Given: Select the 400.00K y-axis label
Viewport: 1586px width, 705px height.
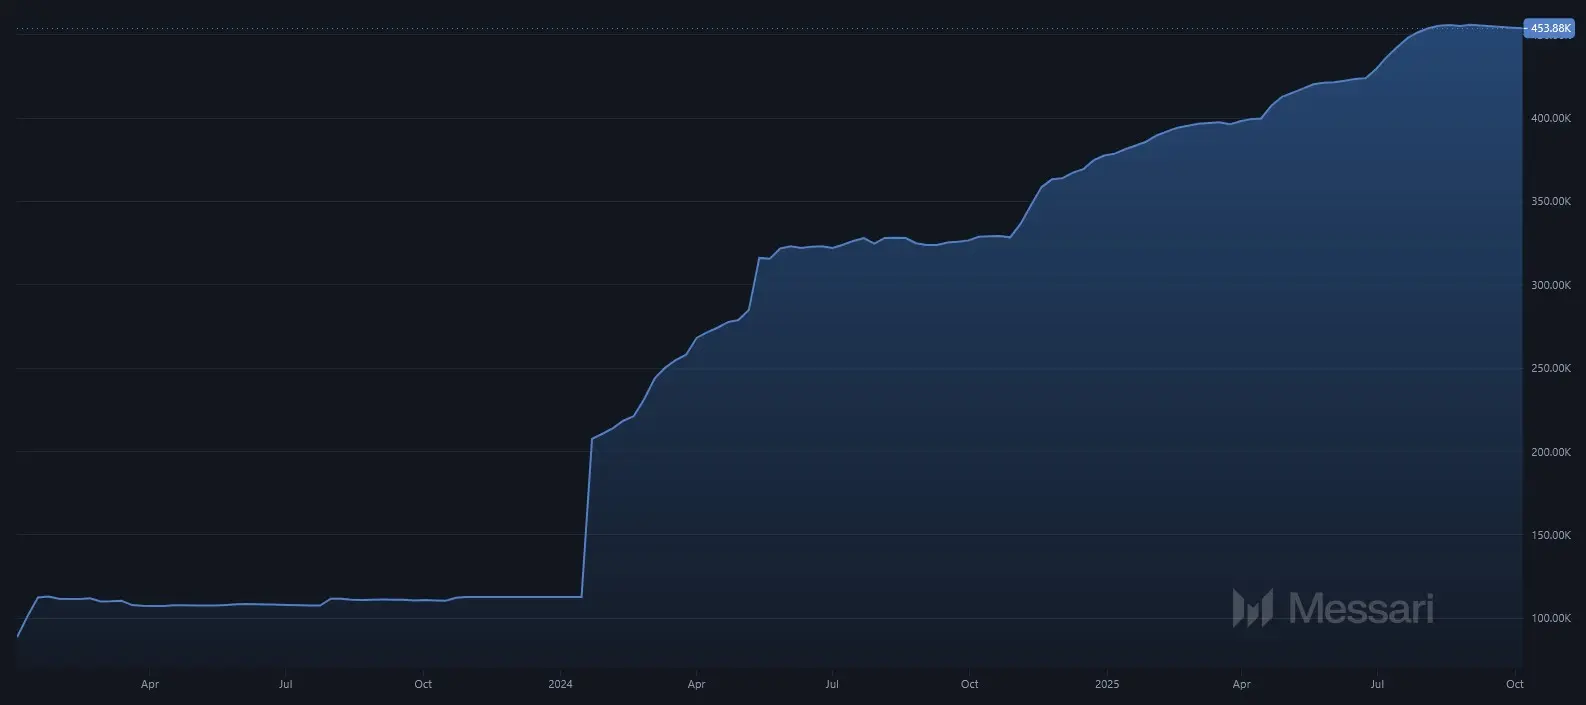Looking at the screenshot, I should tap(1551, 119).
